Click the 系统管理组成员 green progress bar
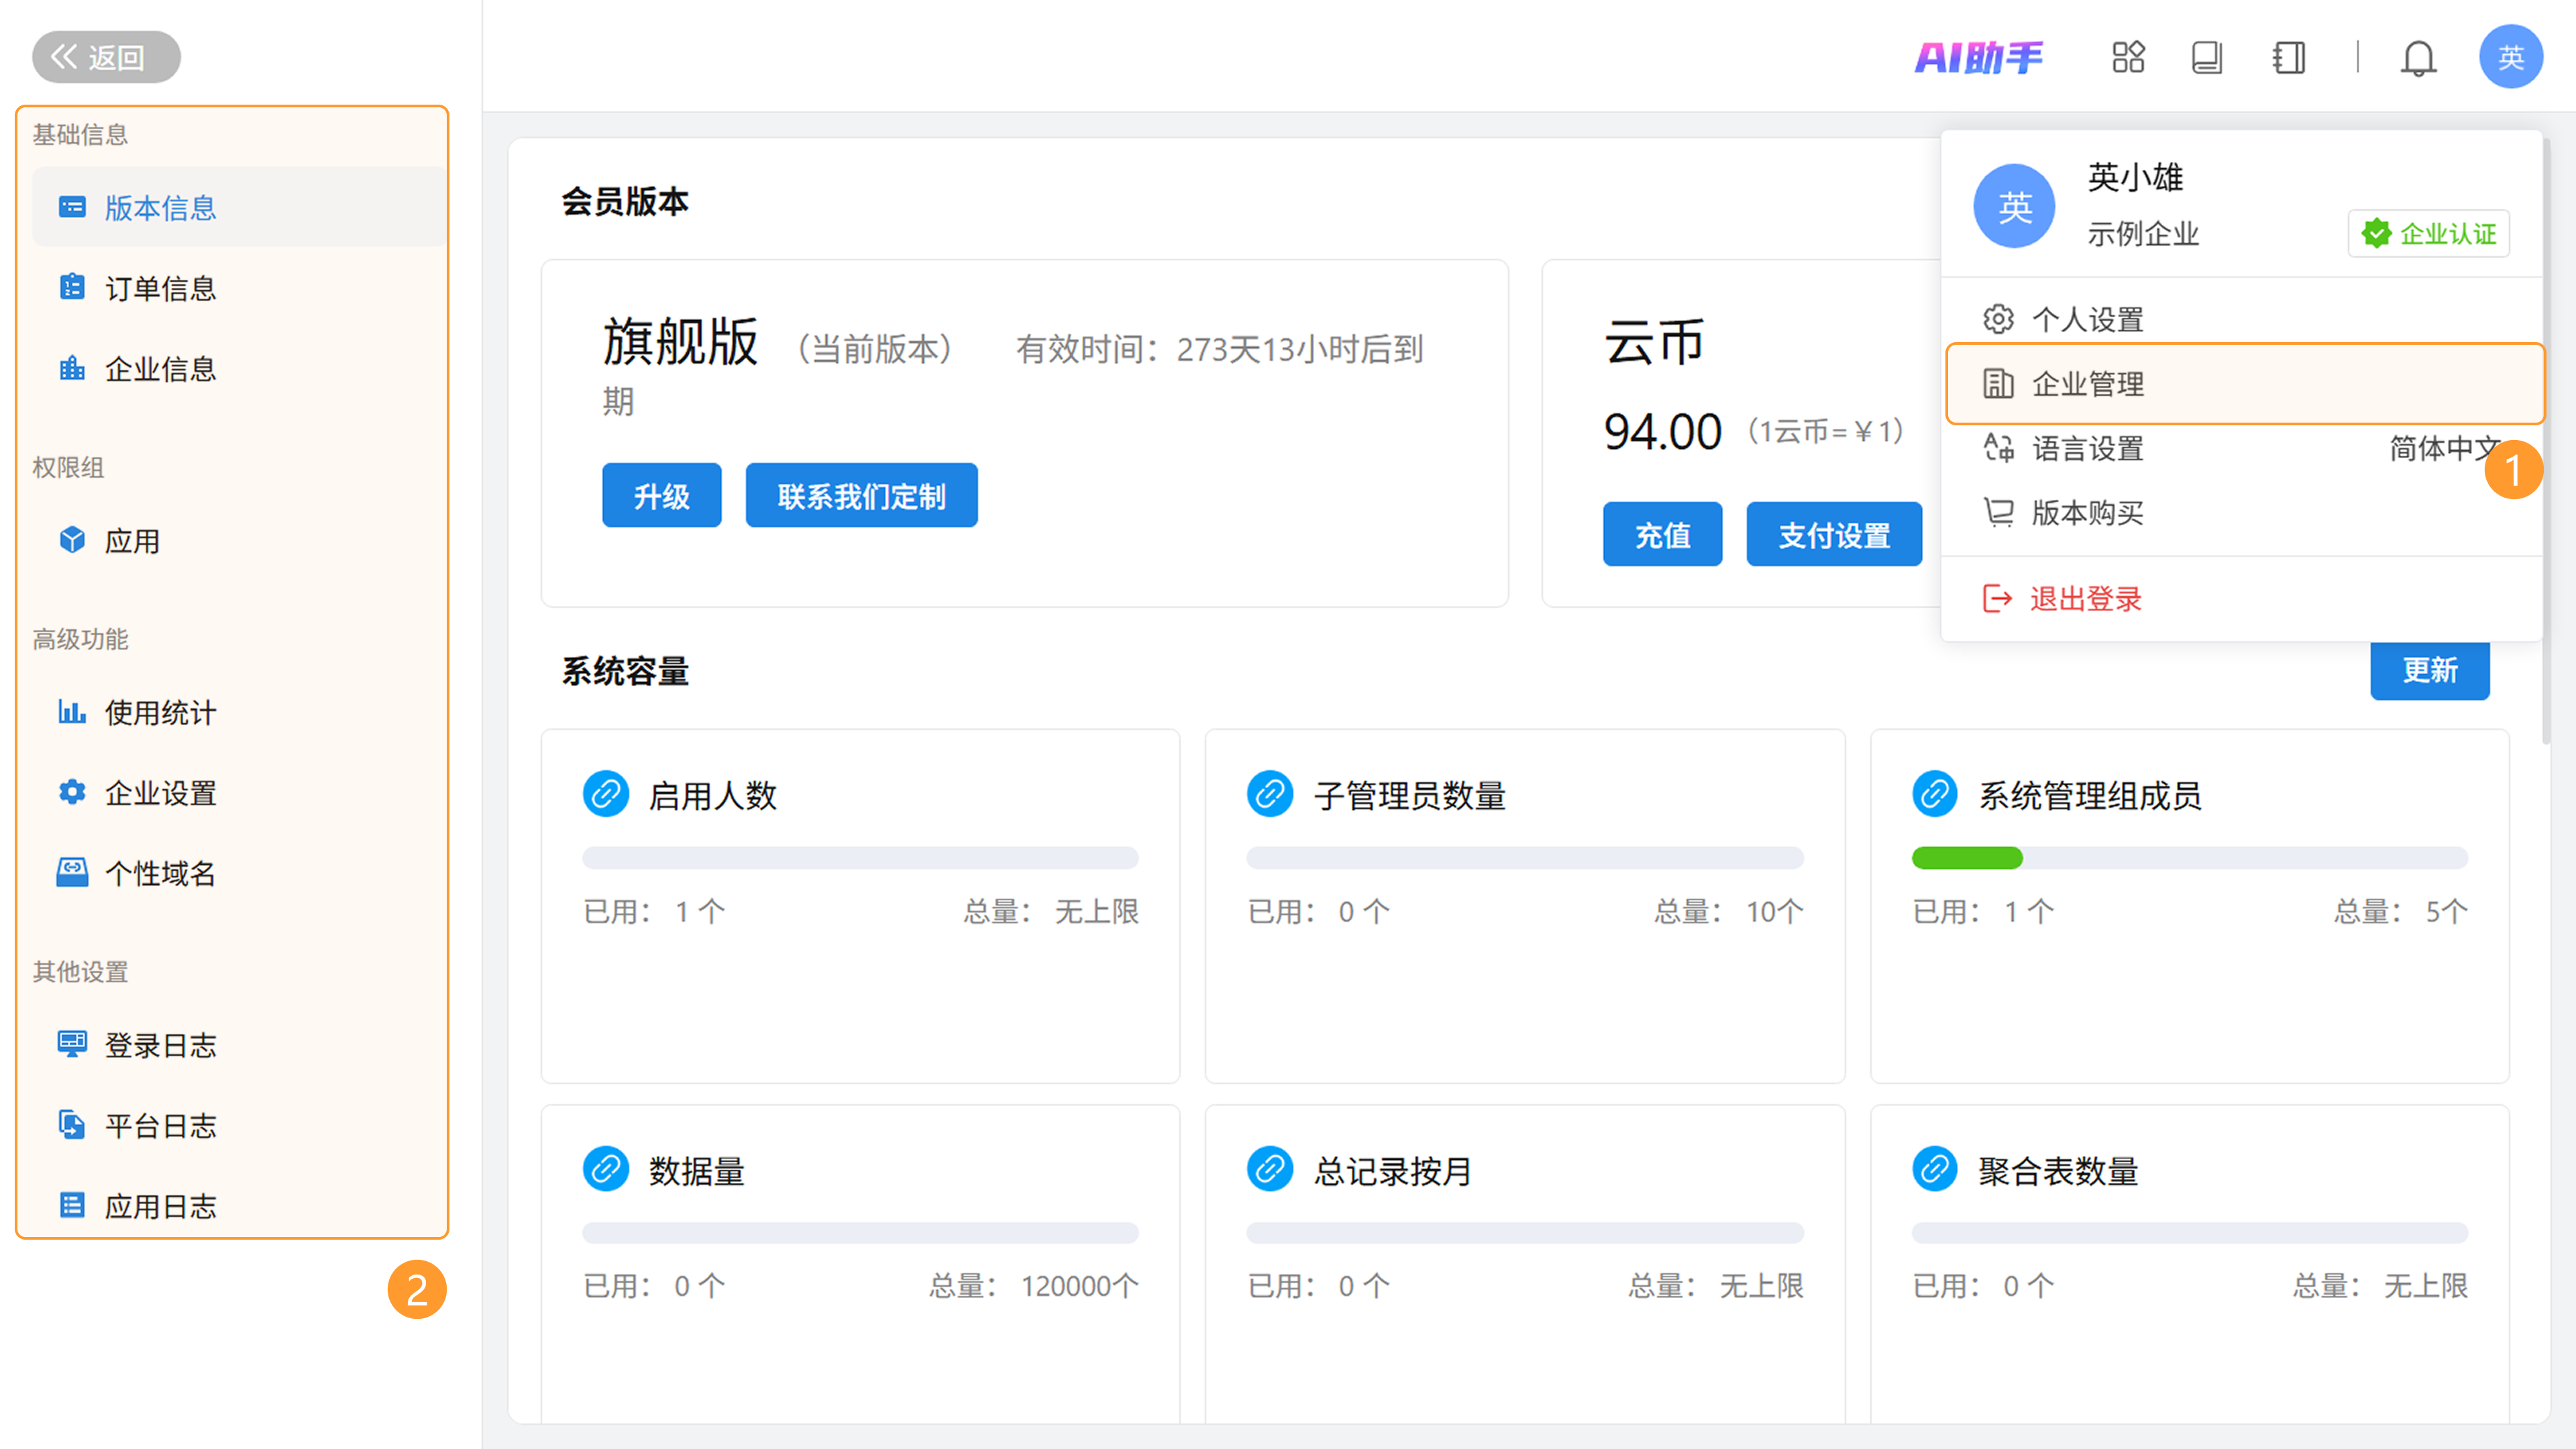2576x1449 pixels. pos(1967,858)
